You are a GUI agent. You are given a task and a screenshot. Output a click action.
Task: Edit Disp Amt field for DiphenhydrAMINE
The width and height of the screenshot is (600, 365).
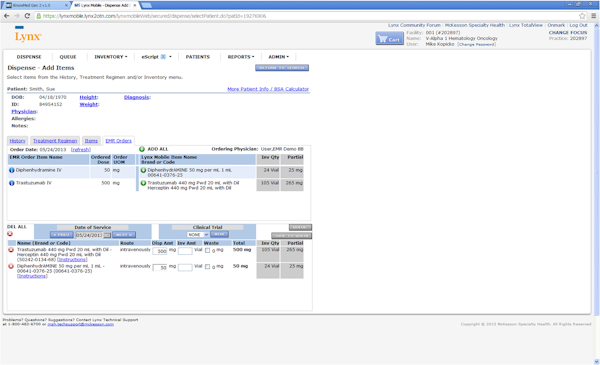160,267
